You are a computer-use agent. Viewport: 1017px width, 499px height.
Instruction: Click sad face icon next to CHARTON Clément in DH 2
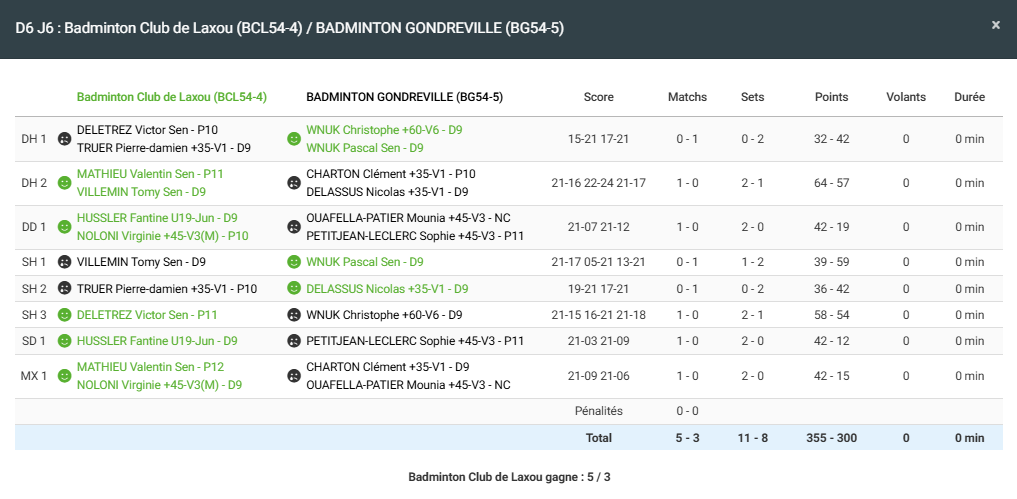coord(294,183)
